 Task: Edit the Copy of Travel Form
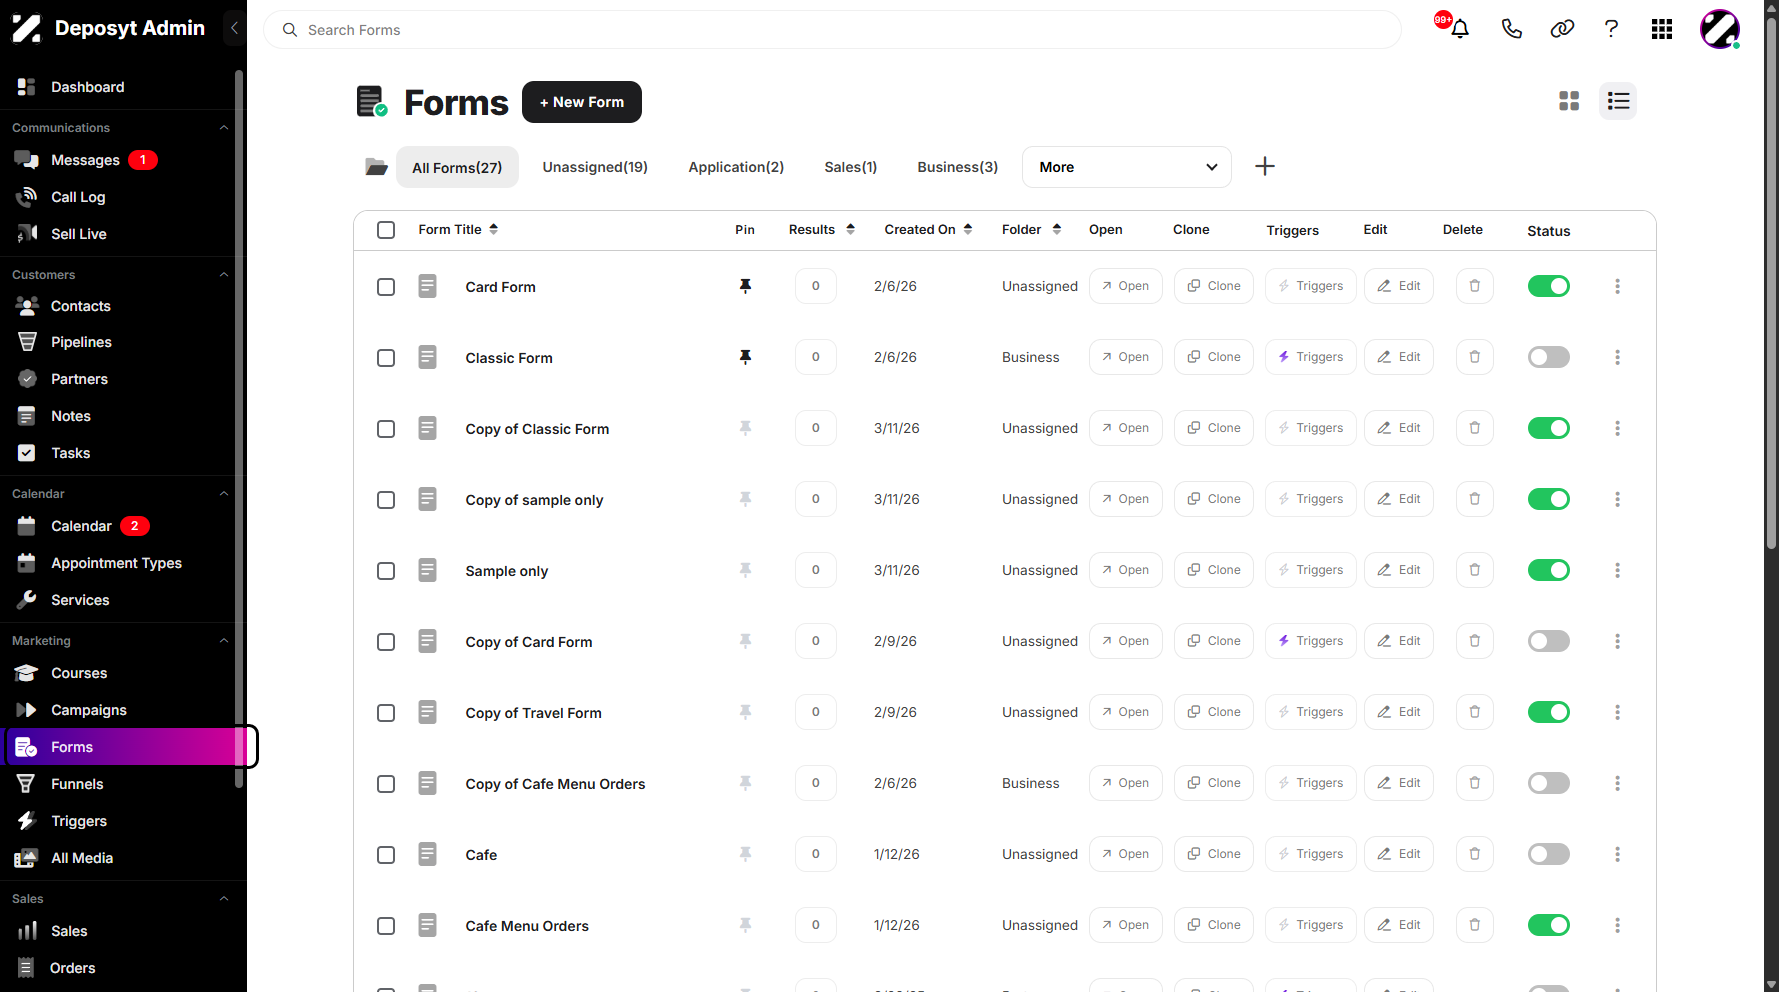(1398, 712)
